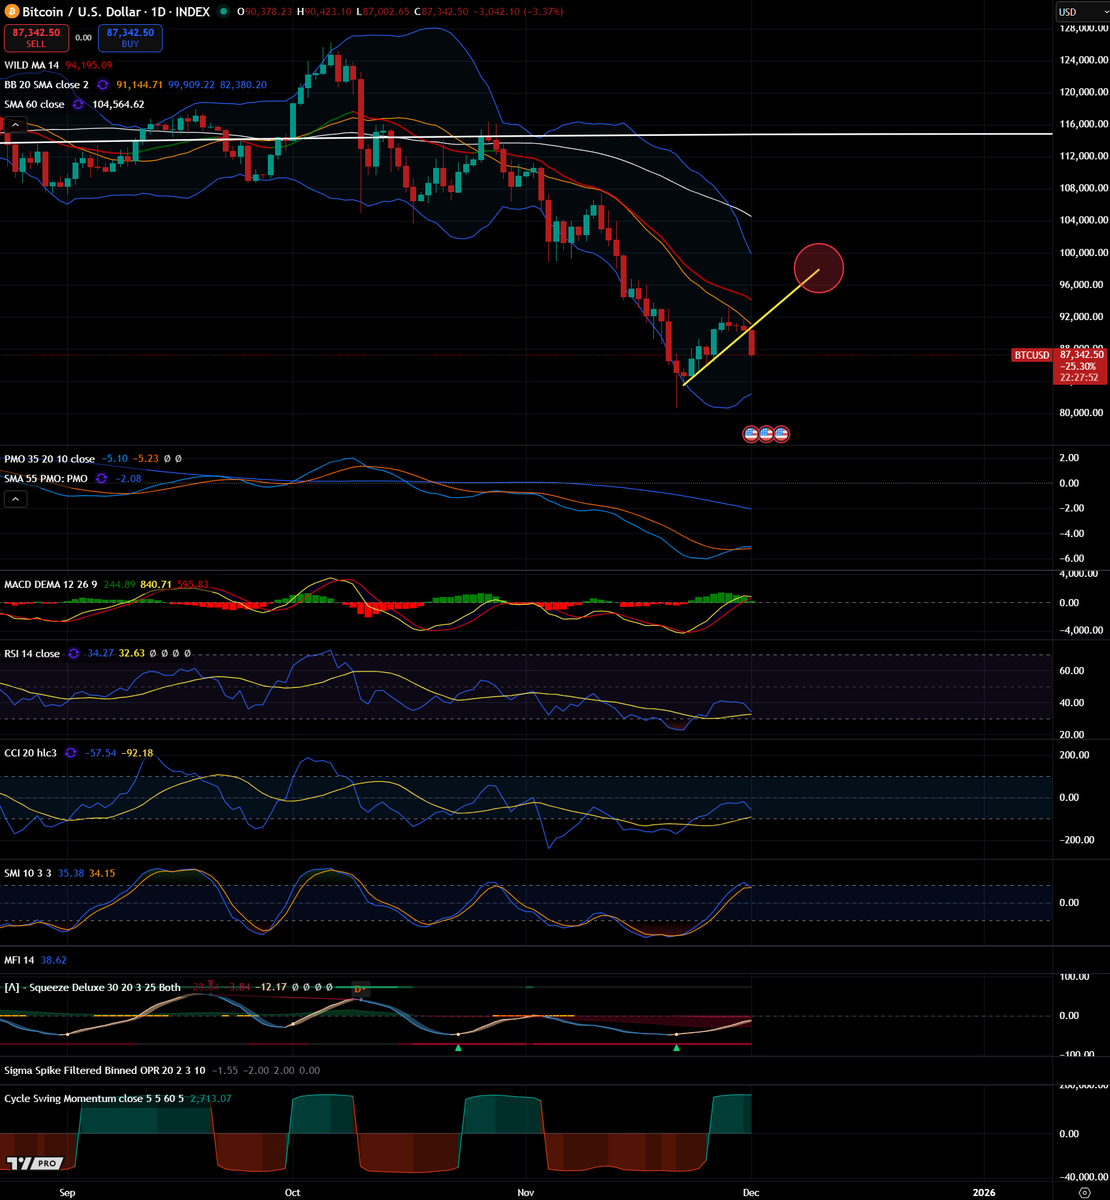Select the PMO 35 20 10 close legend
1110x1200 pixels.
point(50,459)
